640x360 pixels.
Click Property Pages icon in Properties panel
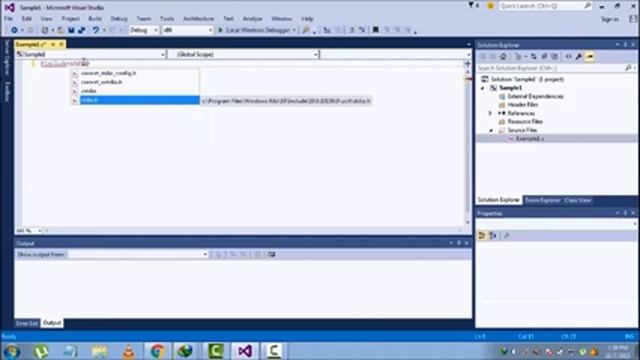507,236
